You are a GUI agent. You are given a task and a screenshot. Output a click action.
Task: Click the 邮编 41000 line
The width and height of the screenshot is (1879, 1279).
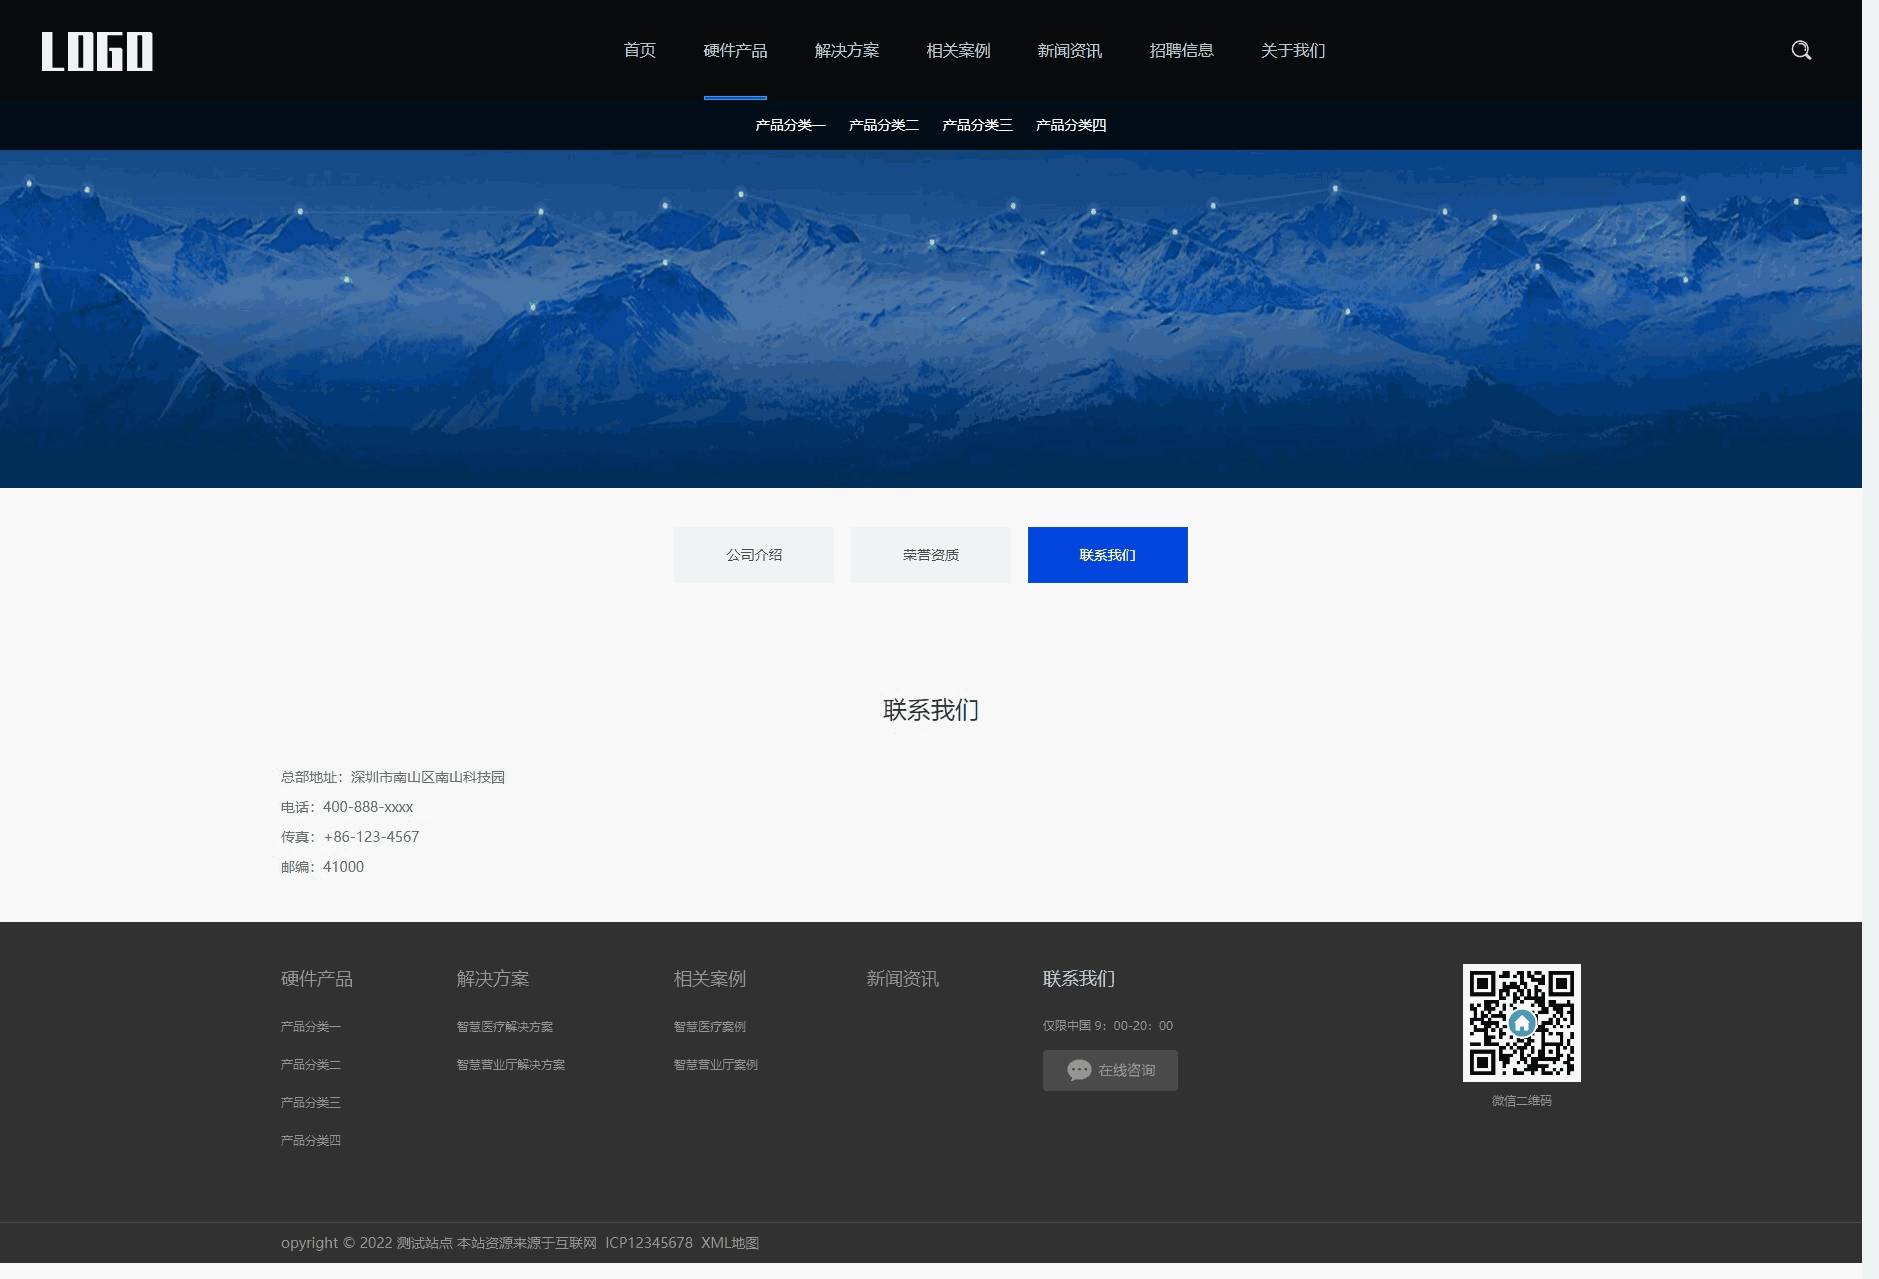coord(322,867)
